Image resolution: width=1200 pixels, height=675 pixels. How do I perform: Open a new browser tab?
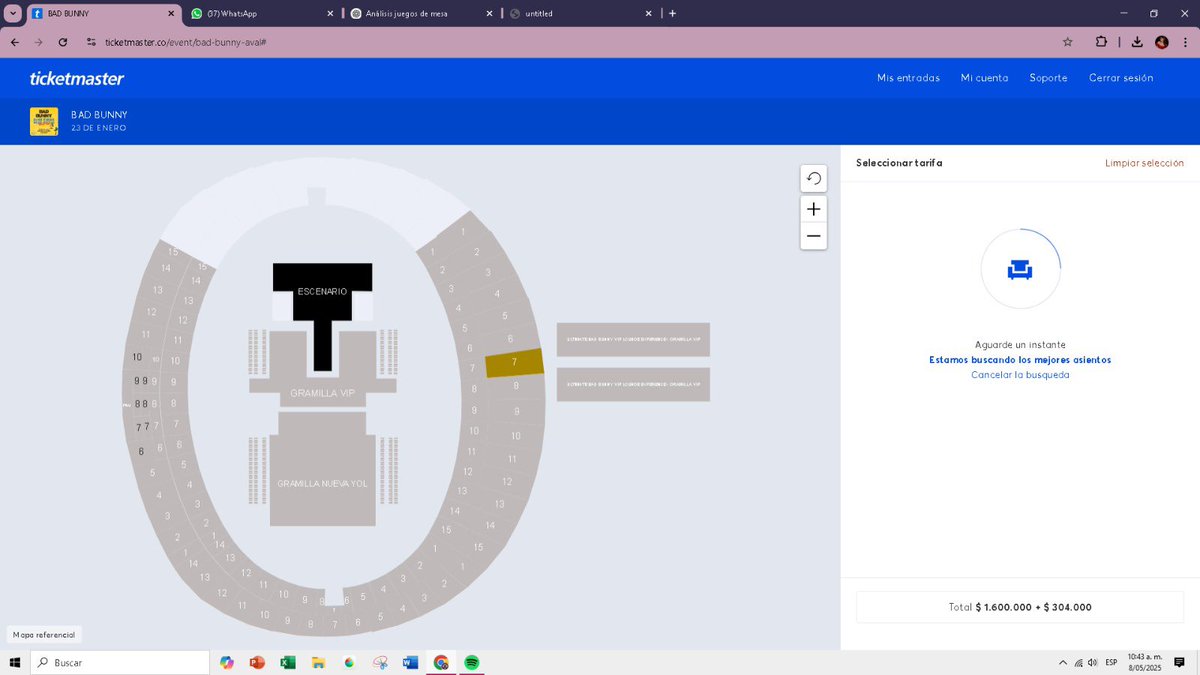tap(672, 13)
